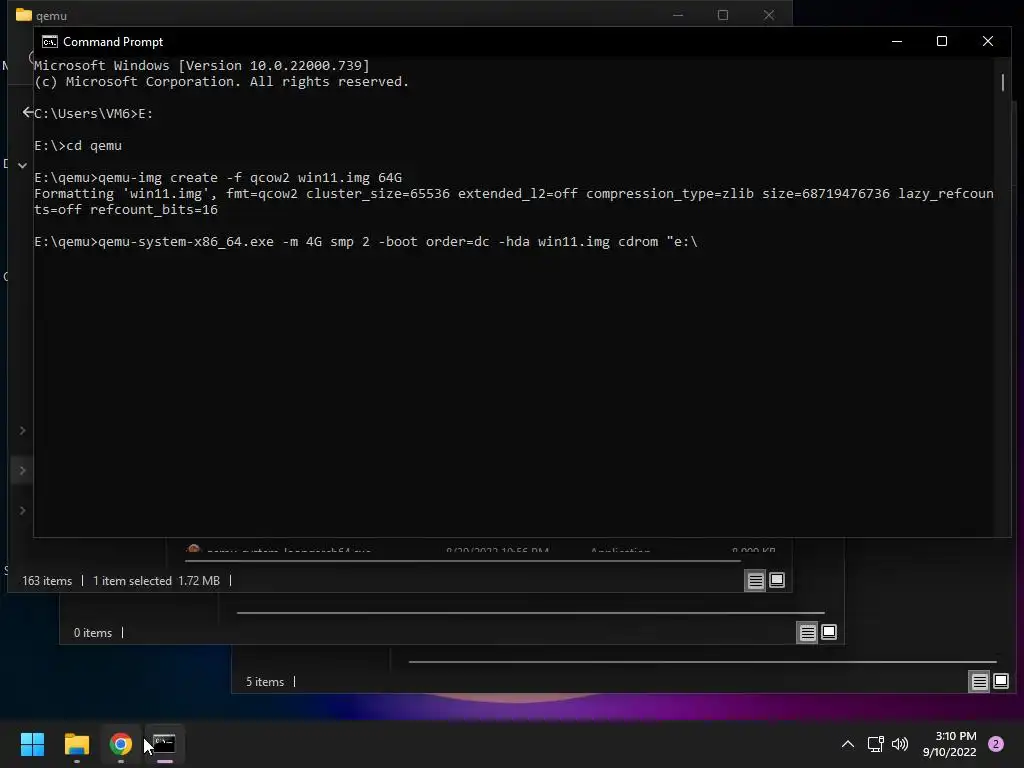Open volume control tray icon
Viewport: 1024px width, 768px height.
(x=900, y=744)
